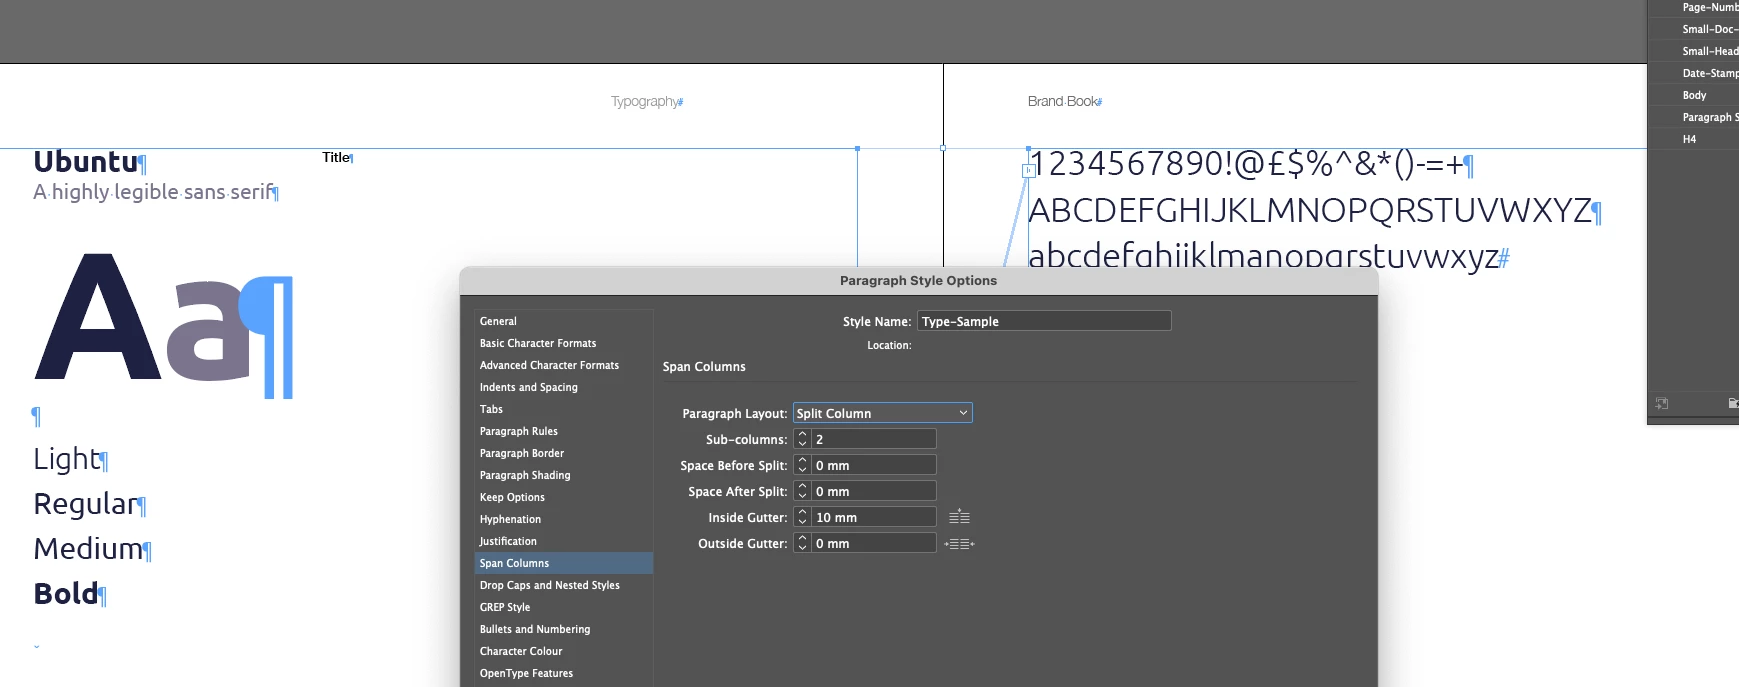Click the Regular weight sample text
1739x687 pixels.
(x=86, y=504)
